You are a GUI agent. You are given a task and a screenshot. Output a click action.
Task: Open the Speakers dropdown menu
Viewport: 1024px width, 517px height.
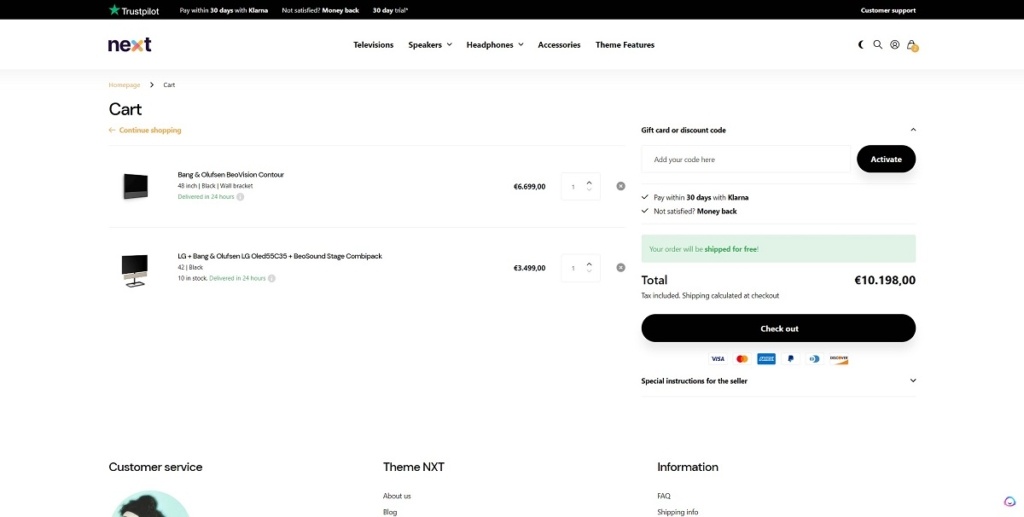click(x=430, y=45)
